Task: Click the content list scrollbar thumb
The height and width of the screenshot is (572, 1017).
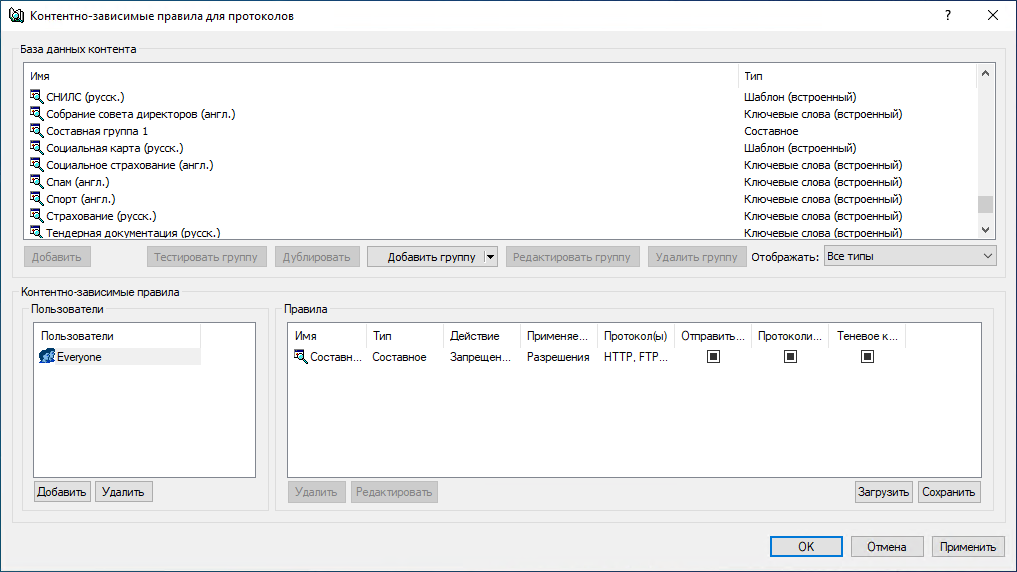Action: click(985, 204)
